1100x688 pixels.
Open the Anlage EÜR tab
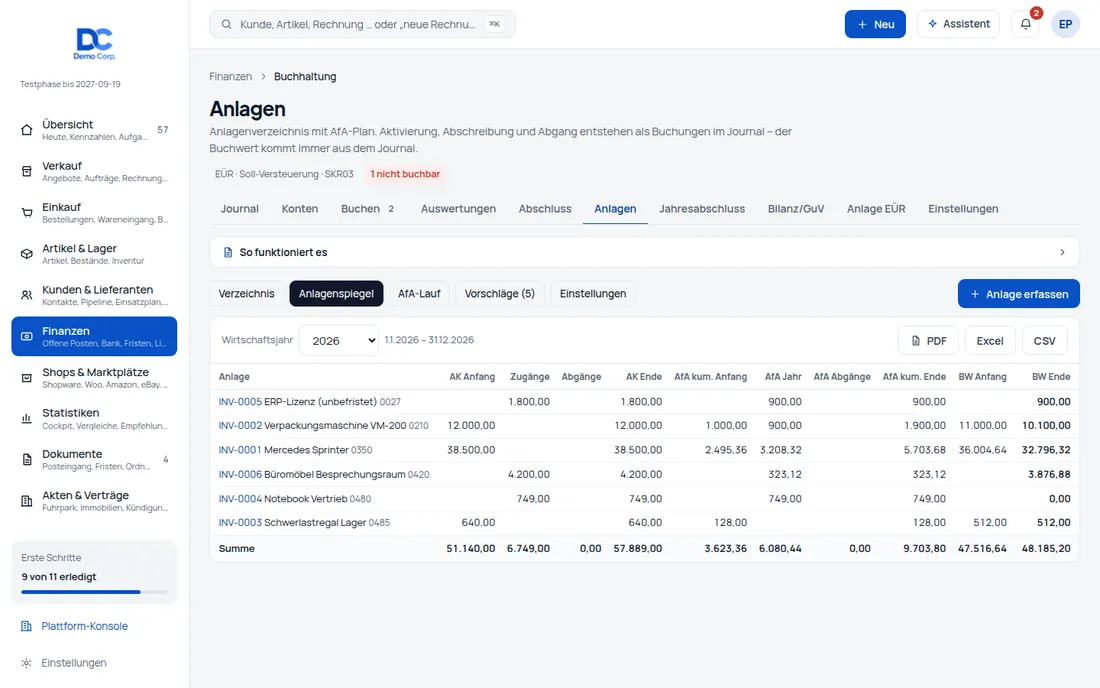point(876,209)
